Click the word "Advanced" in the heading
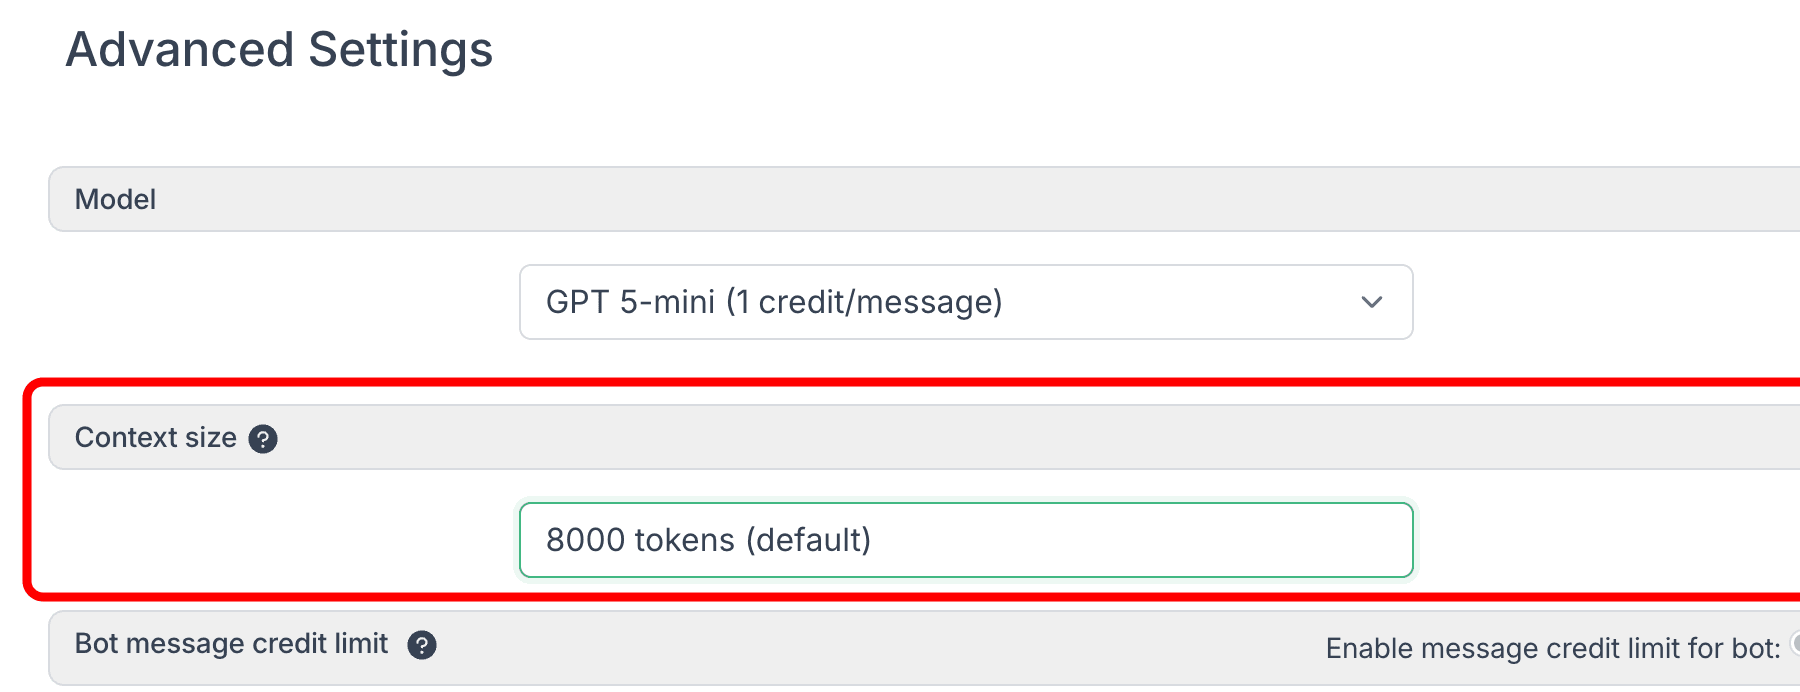The image size is (1800, 692). [x=180, y=50]
